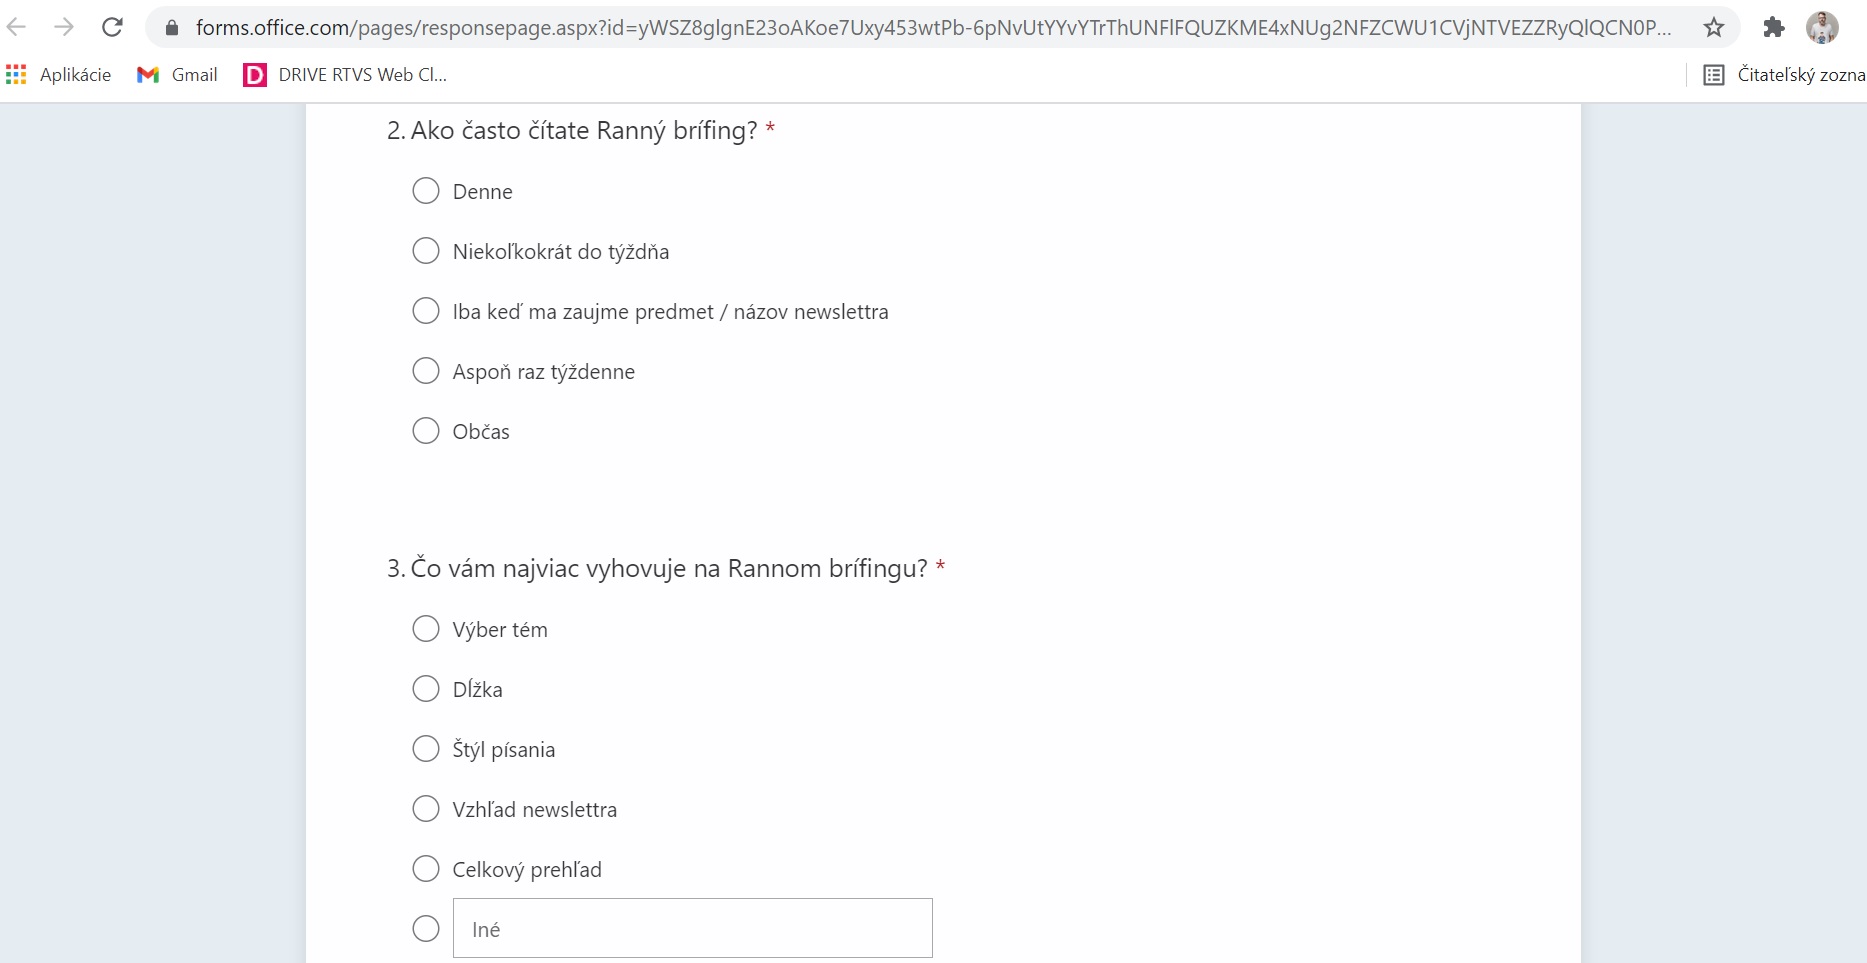Pick the Aspoň raz týždenne option

pyautogui.click(x=426, y=371)
